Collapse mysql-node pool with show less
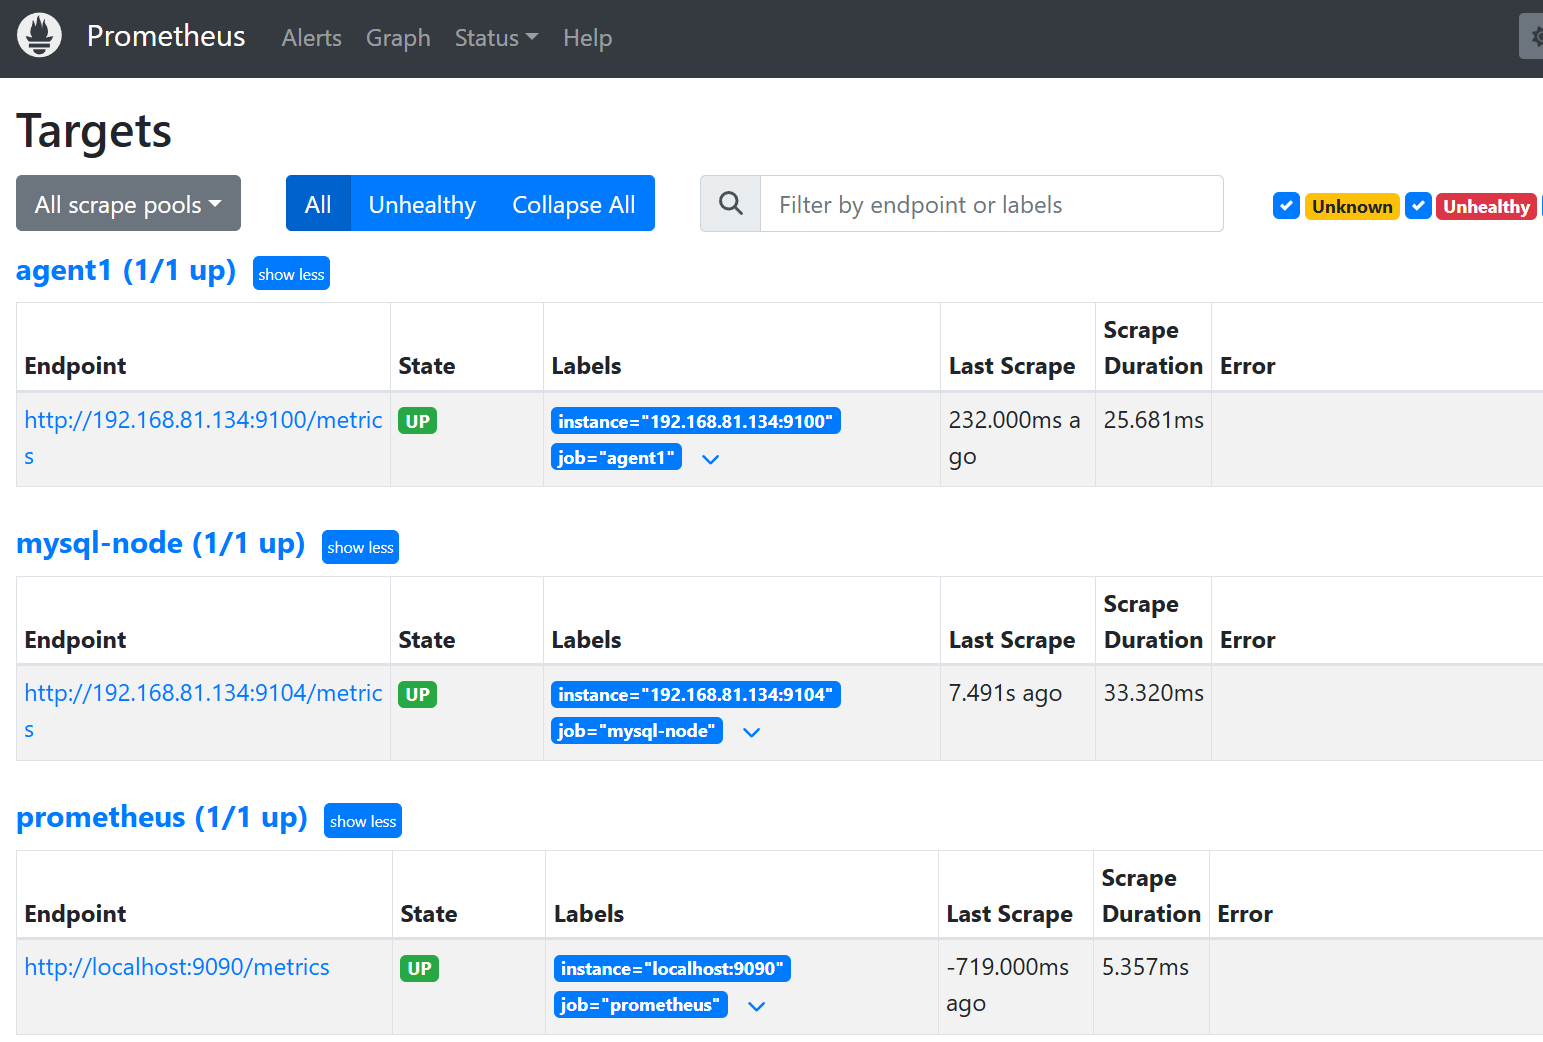This screenshot has height=1042, width=1543. click(x=360, y=547)
